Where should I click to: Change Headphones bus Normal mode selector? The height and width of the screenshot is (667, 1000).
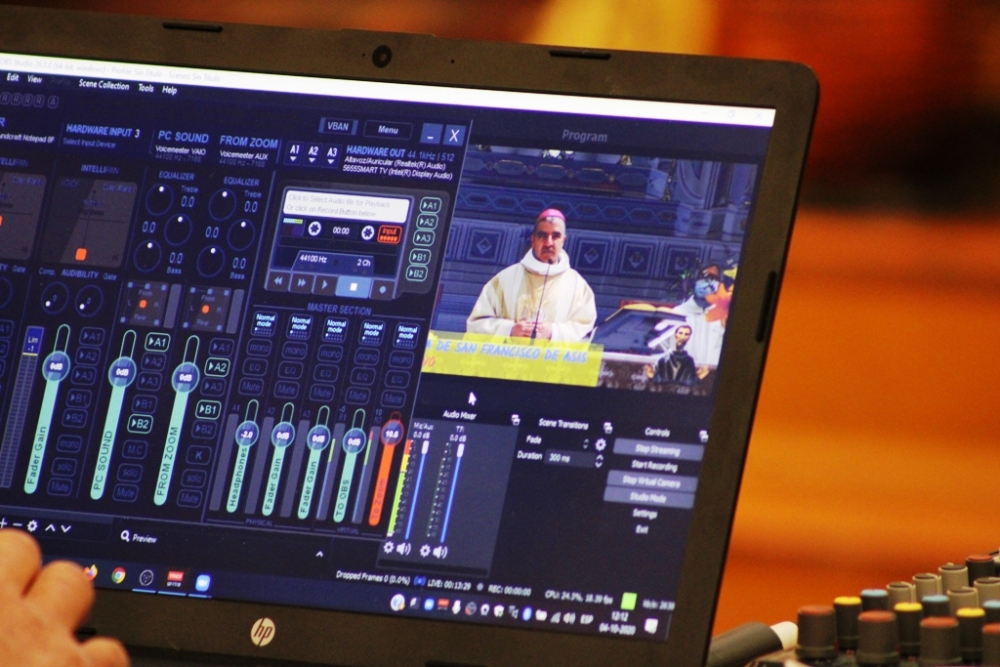pyautogui.click(x=264, y=321)
